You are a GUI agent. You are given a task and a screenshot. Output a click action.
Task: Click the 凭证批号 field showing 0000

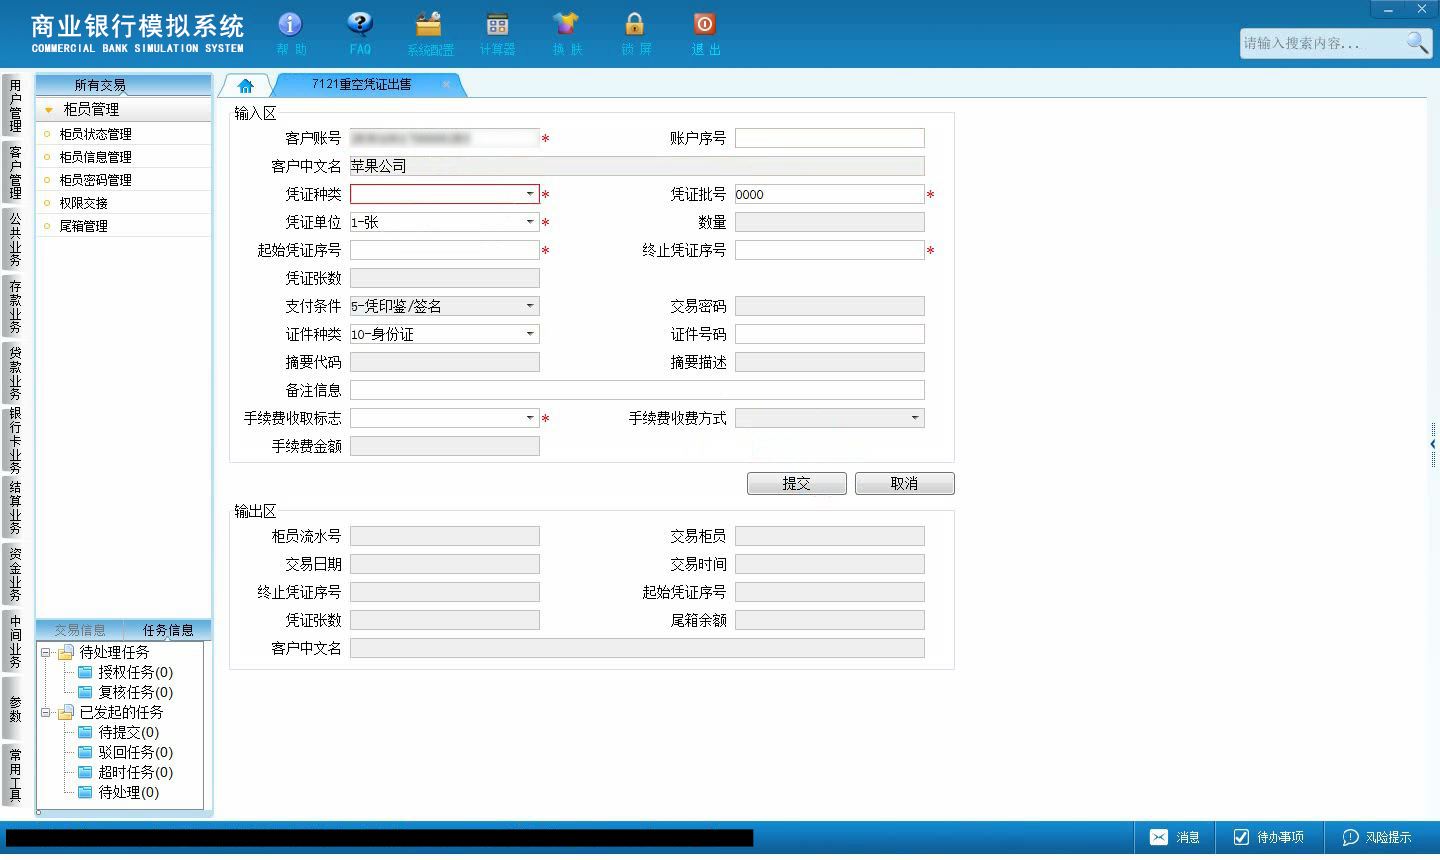(x=830, y=194)
